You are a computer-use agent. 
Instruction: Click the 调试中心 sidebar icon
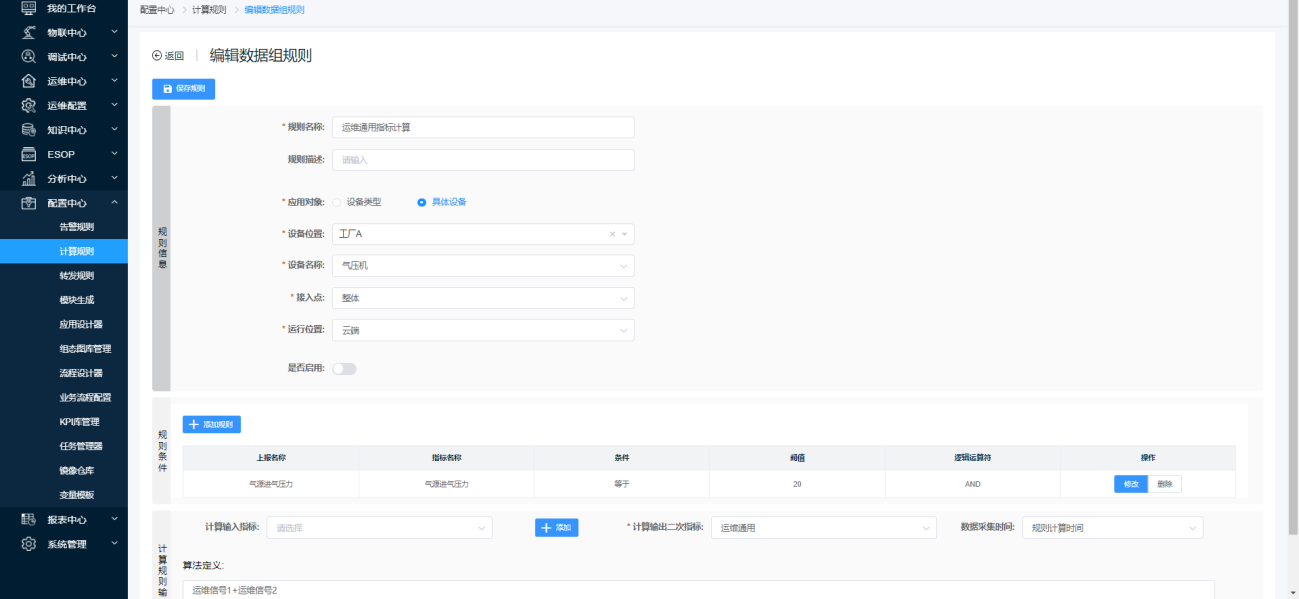click(29, 57)
